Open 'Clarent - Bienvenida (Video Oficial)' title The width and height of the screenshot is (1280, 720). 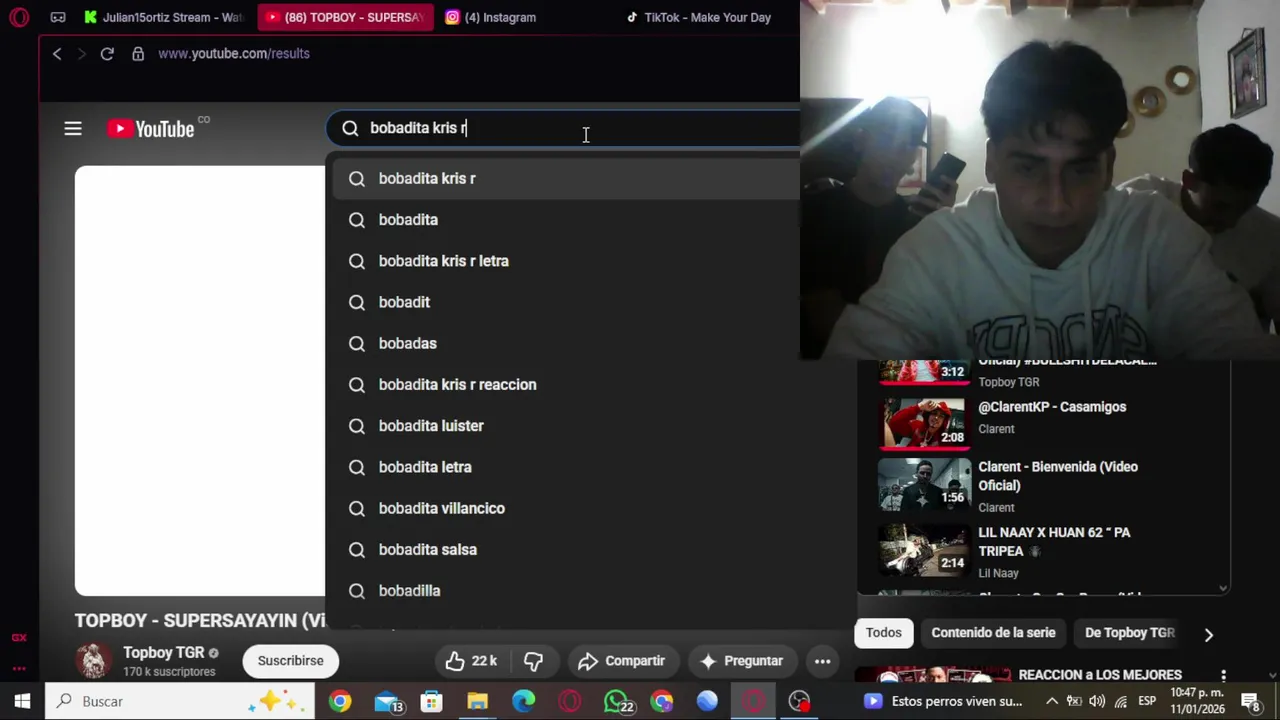click(x=1058, y=476)
